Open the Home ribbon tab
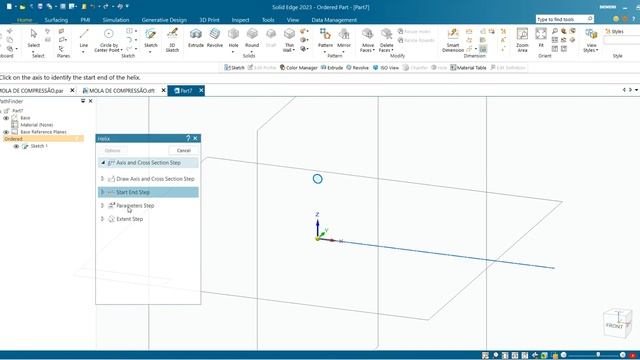This screenshot has width=640, height=360. 24,20
